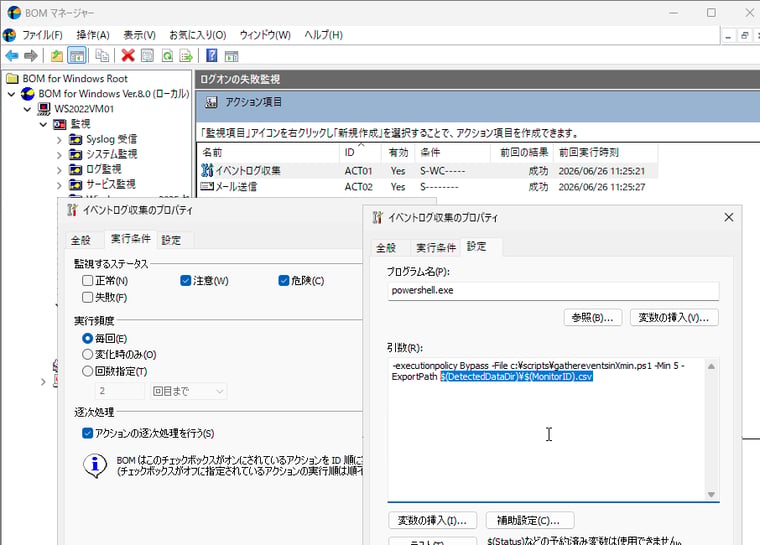Expand the システム監視 tree node
The width and height of the screenshot is (760, 545).
(x=59, y=155)
